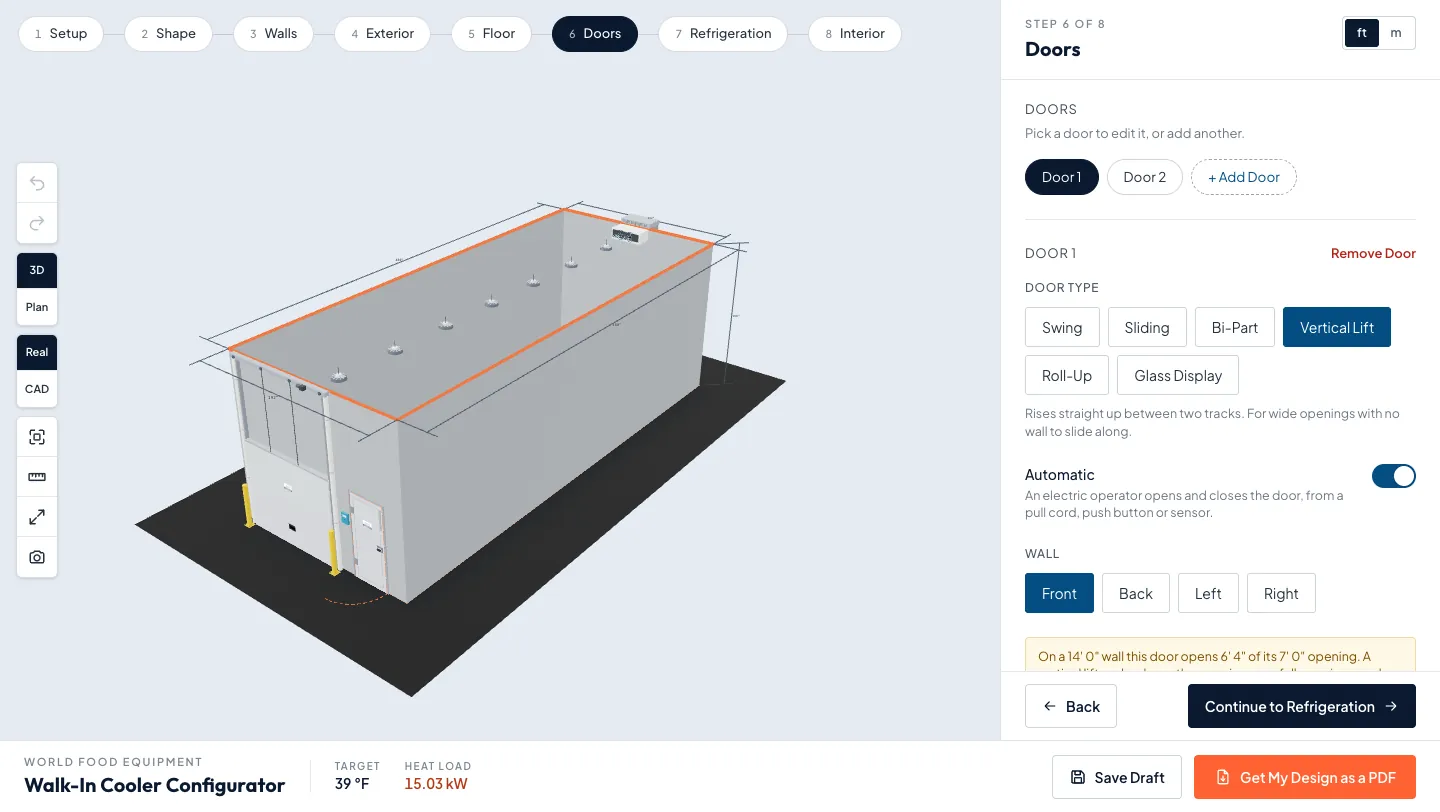Set units to feet
The width and height of the screenshot is (1440, 812).
(1362, 33)
